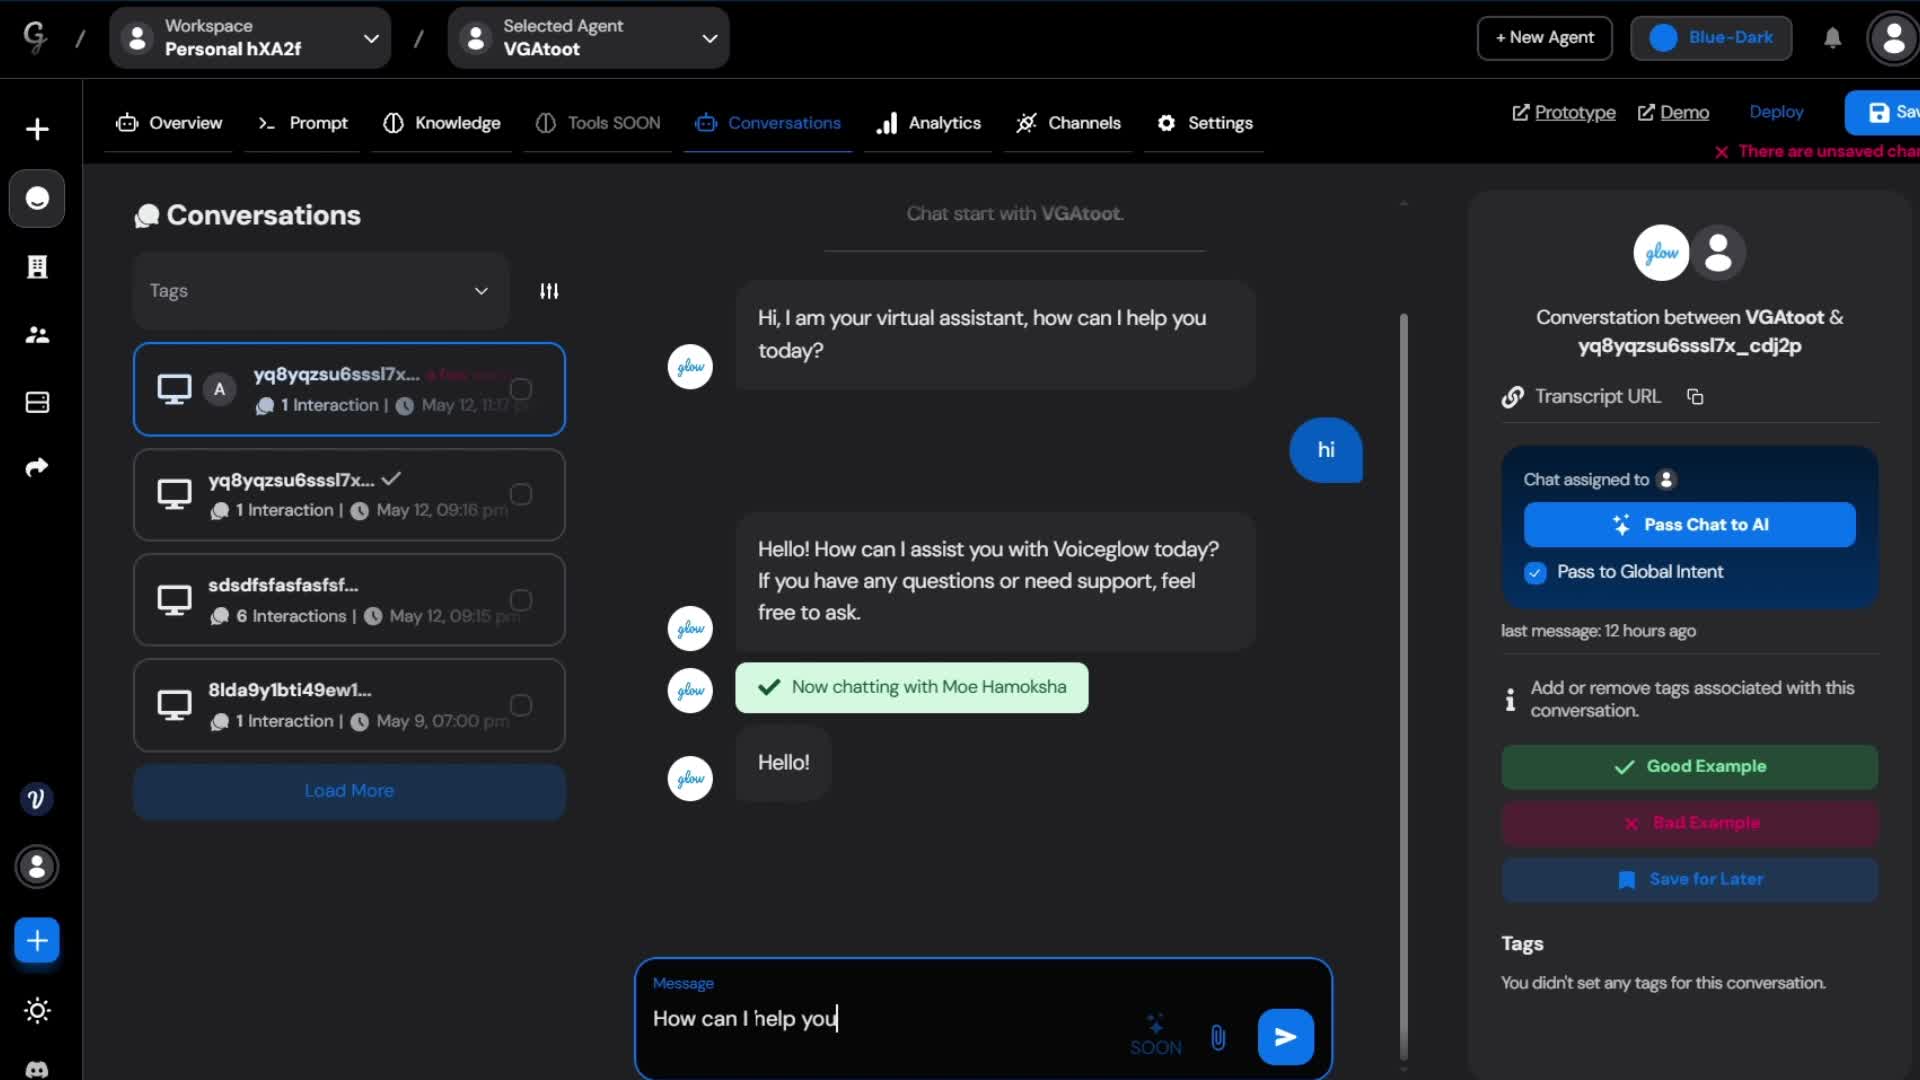This screenshot has height=1080, width=1920.
Task: Click the attachment paperclip icon
Action: (x=1218, y=1037)
